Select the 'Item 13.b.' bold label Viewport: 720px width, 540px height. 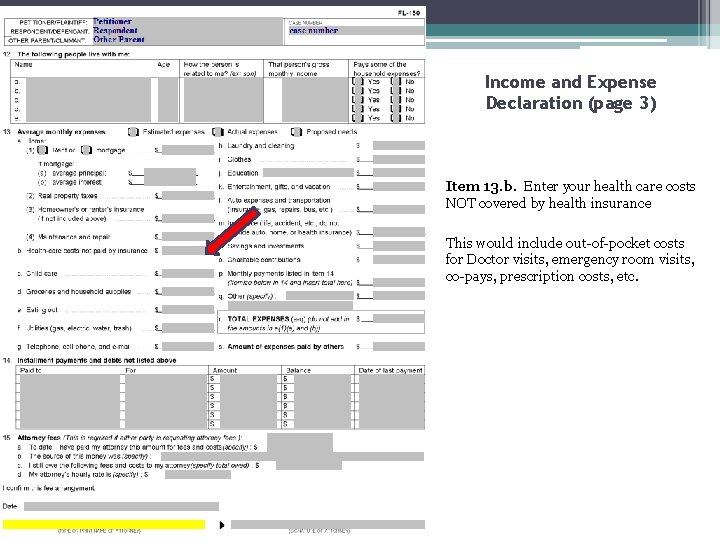(481, 186)
